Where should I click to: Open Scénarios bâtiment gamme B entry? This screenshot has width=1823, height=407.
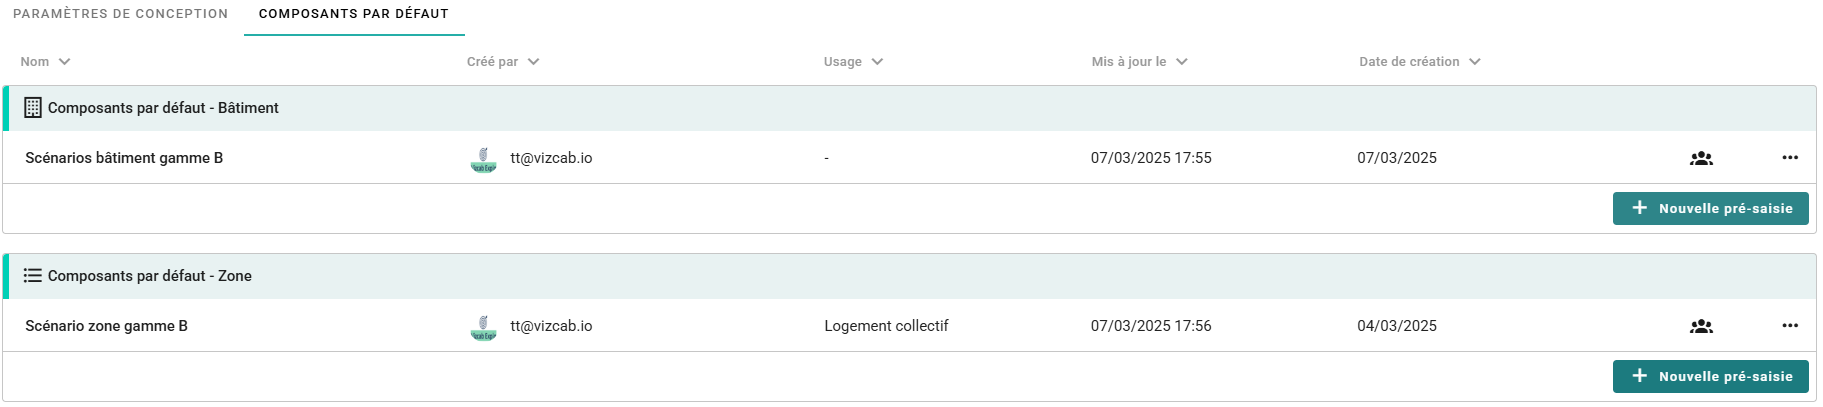click(x=124, y=158)
